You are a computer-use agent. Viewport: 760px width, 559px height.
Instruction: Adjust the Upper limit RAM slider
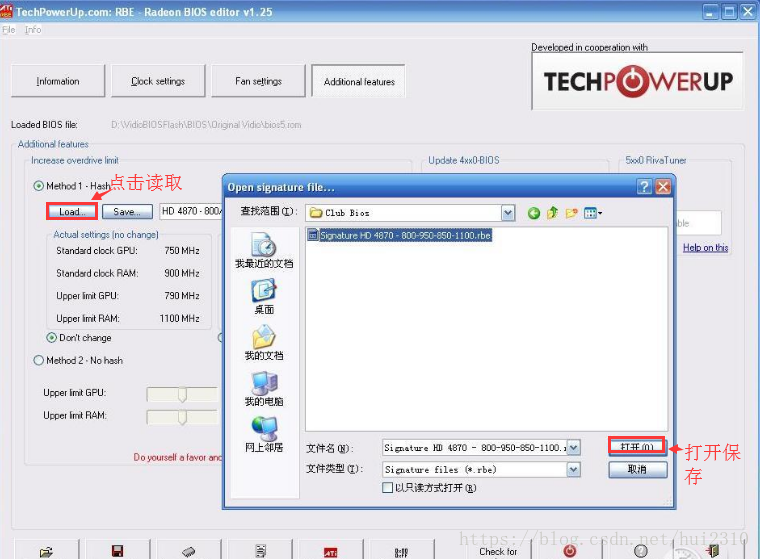tap(182, 417)
